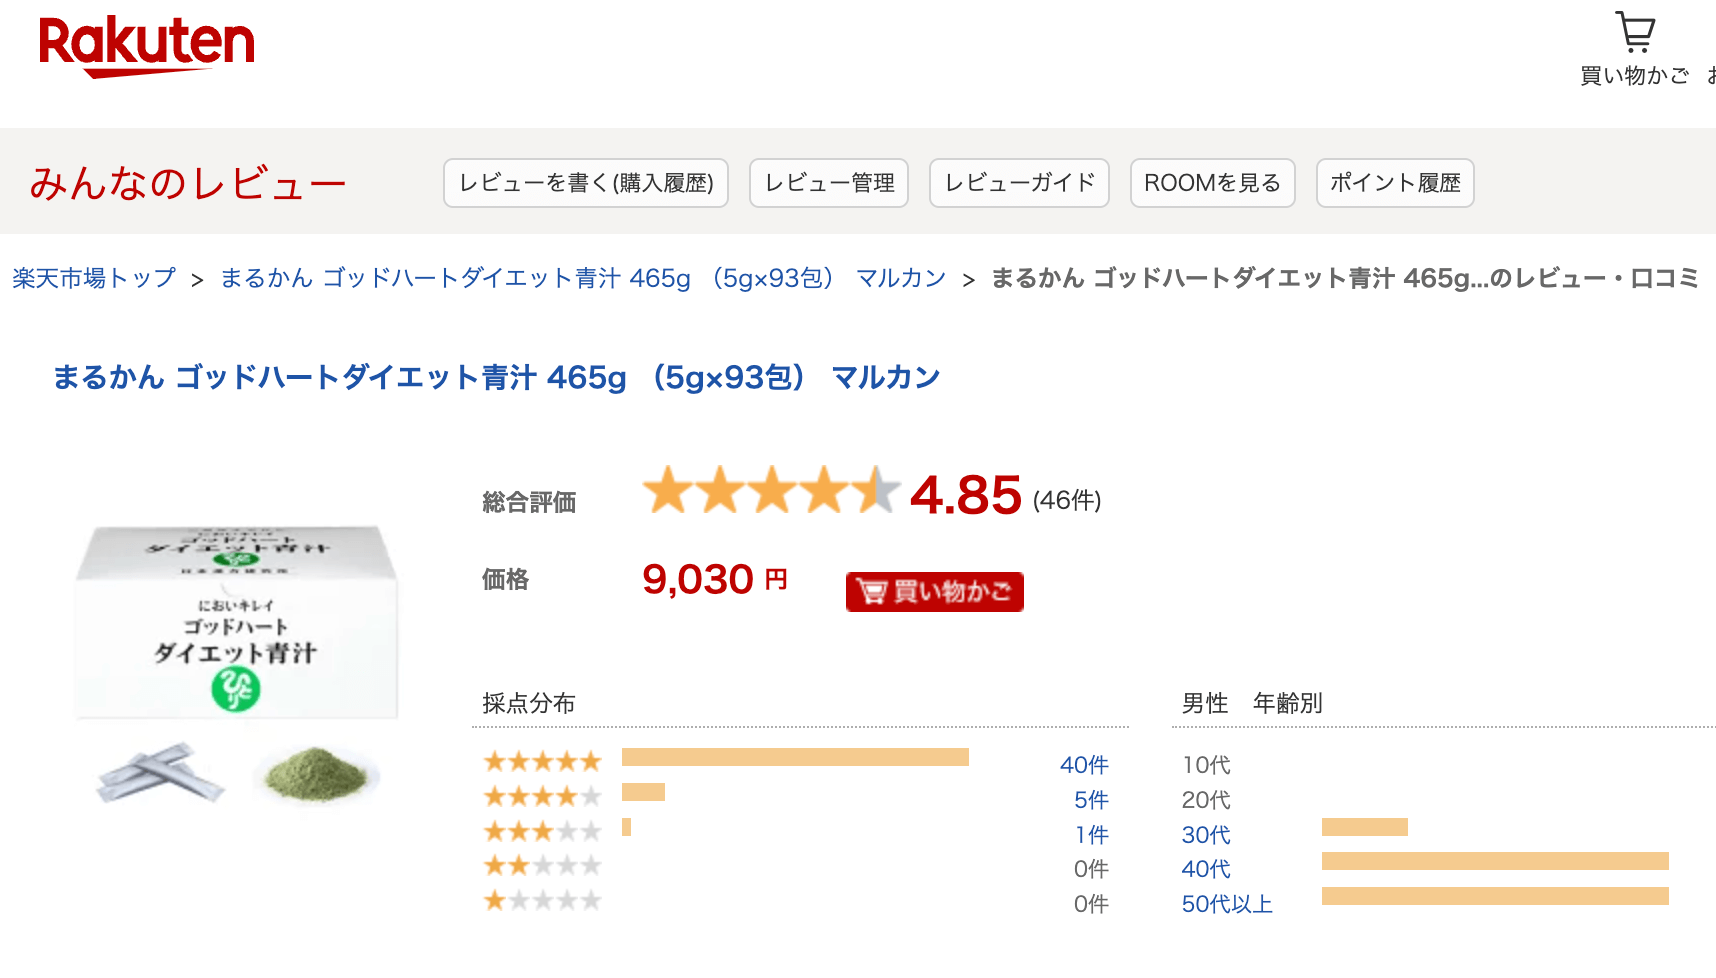Go to 楽天市場トップ breadcrumb link

tap(94, 278)
